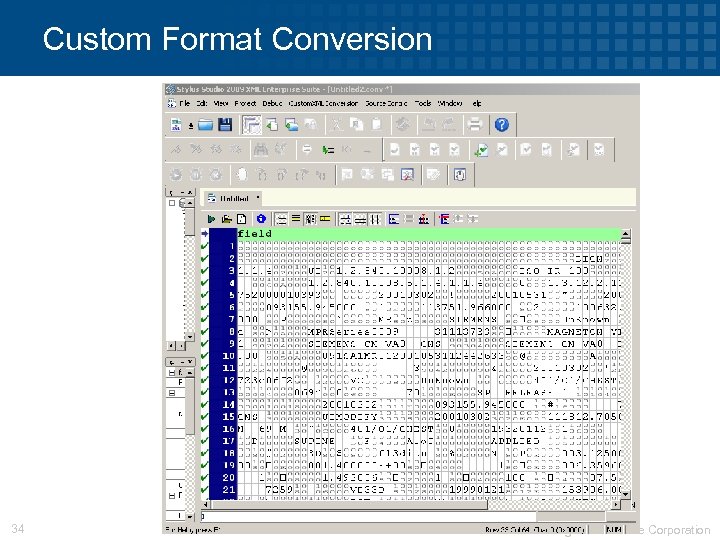Open the Tools menu

[422, 103]
